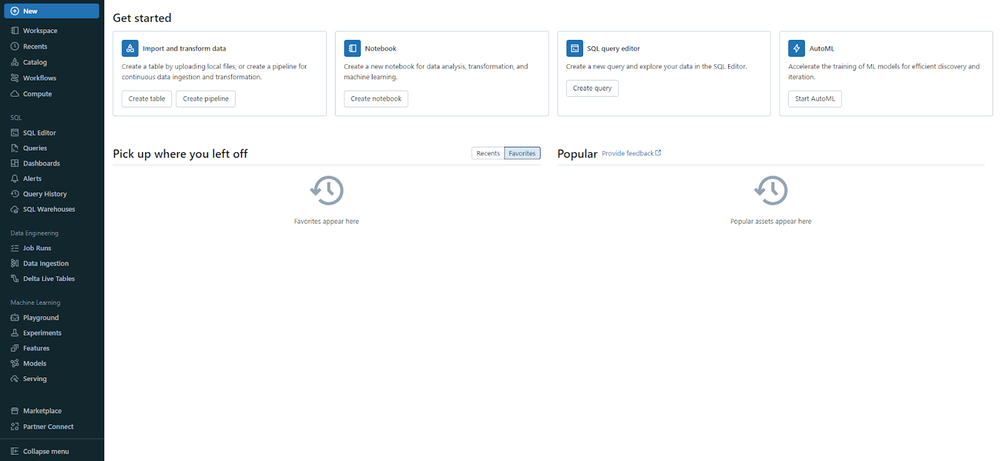Click the Notebook card title
Viewport: 1000px width, 461px height.
pos(381,48)
